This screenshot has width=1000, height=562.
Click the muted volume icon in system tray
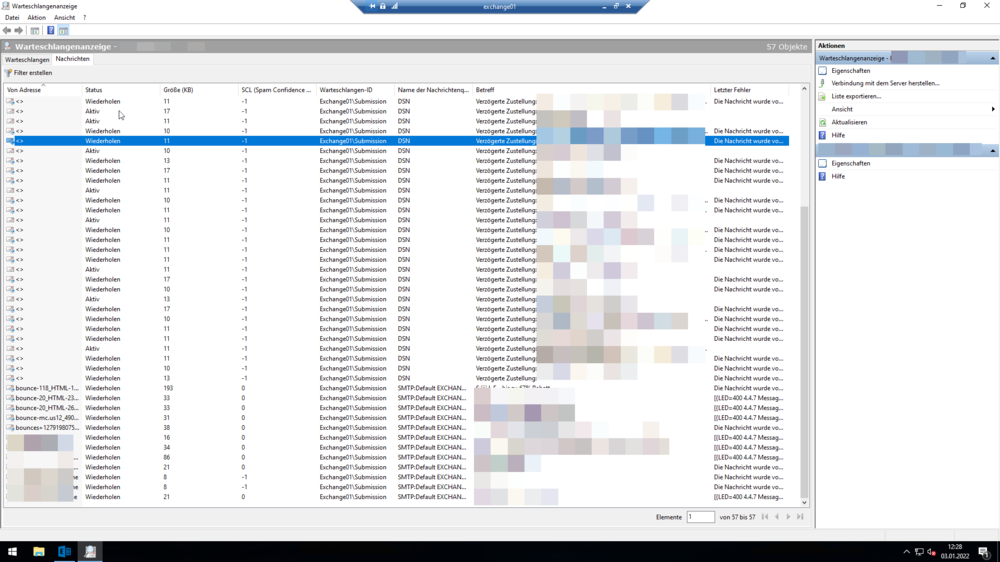click(x=931, y=552)
